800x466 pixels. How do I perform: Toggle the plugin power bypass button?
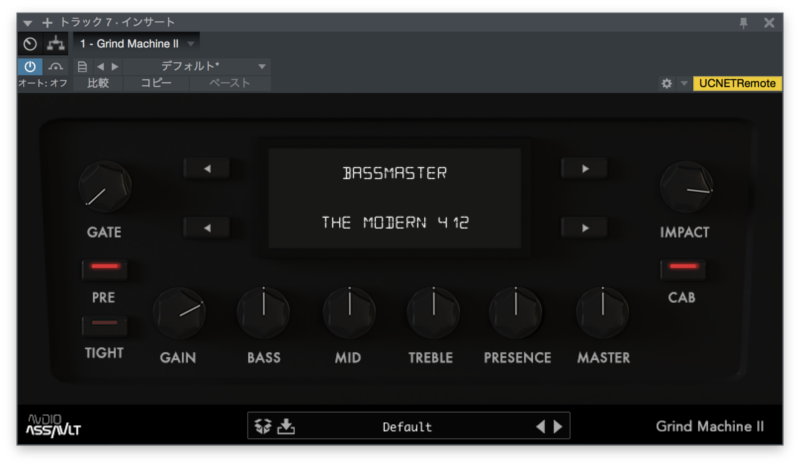[30, 66]
